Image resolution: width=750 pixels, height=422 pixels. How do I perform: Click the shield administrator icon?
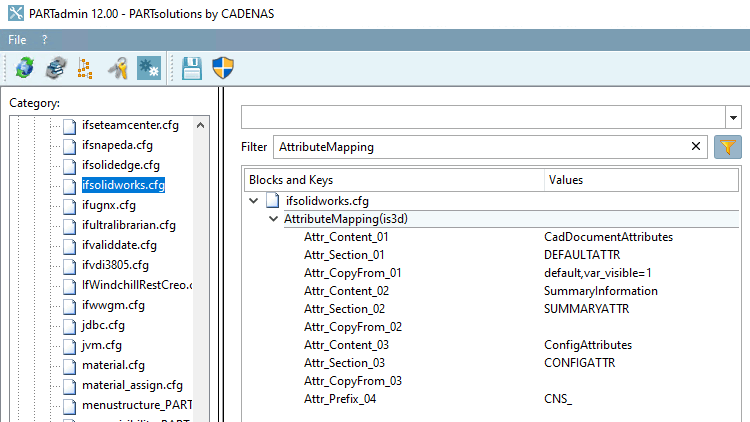pyautogui.click(x=222, y=68)
